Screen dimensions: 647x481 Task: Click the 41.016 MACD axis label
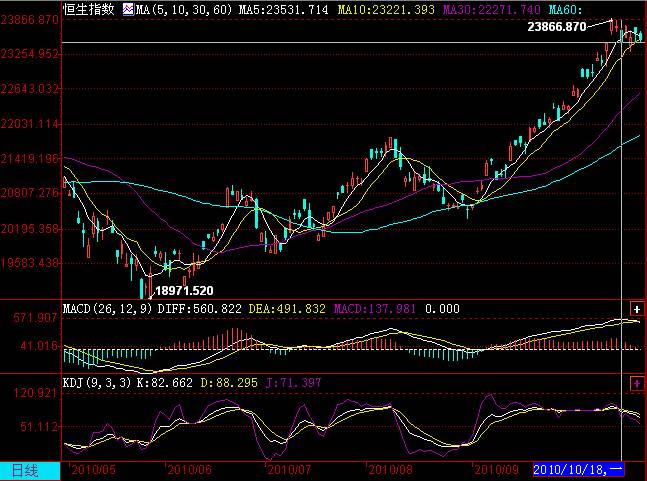tap(39, 346)
